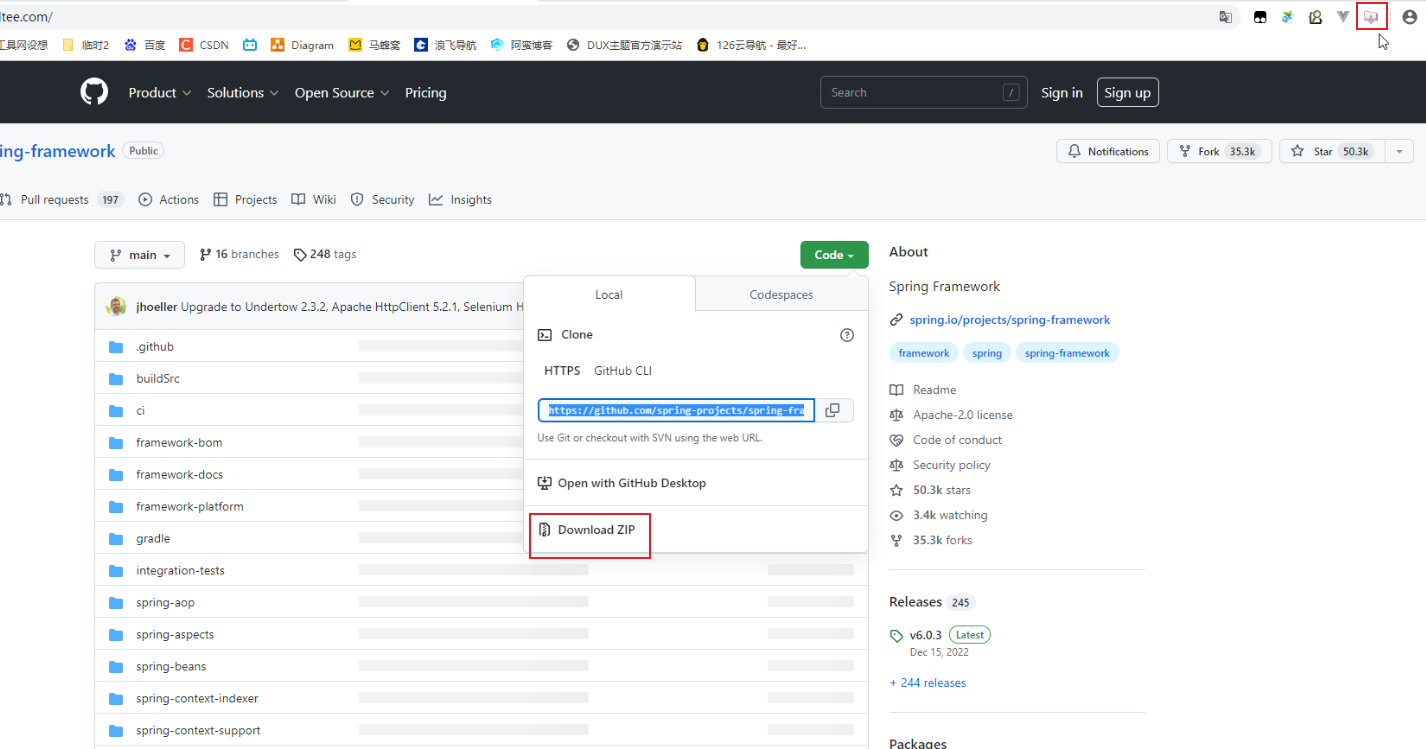The height and width of the screenshot is (749, 1426).
Task: Click the spring-framework topic tag
Action: (x=1067, y=353)
